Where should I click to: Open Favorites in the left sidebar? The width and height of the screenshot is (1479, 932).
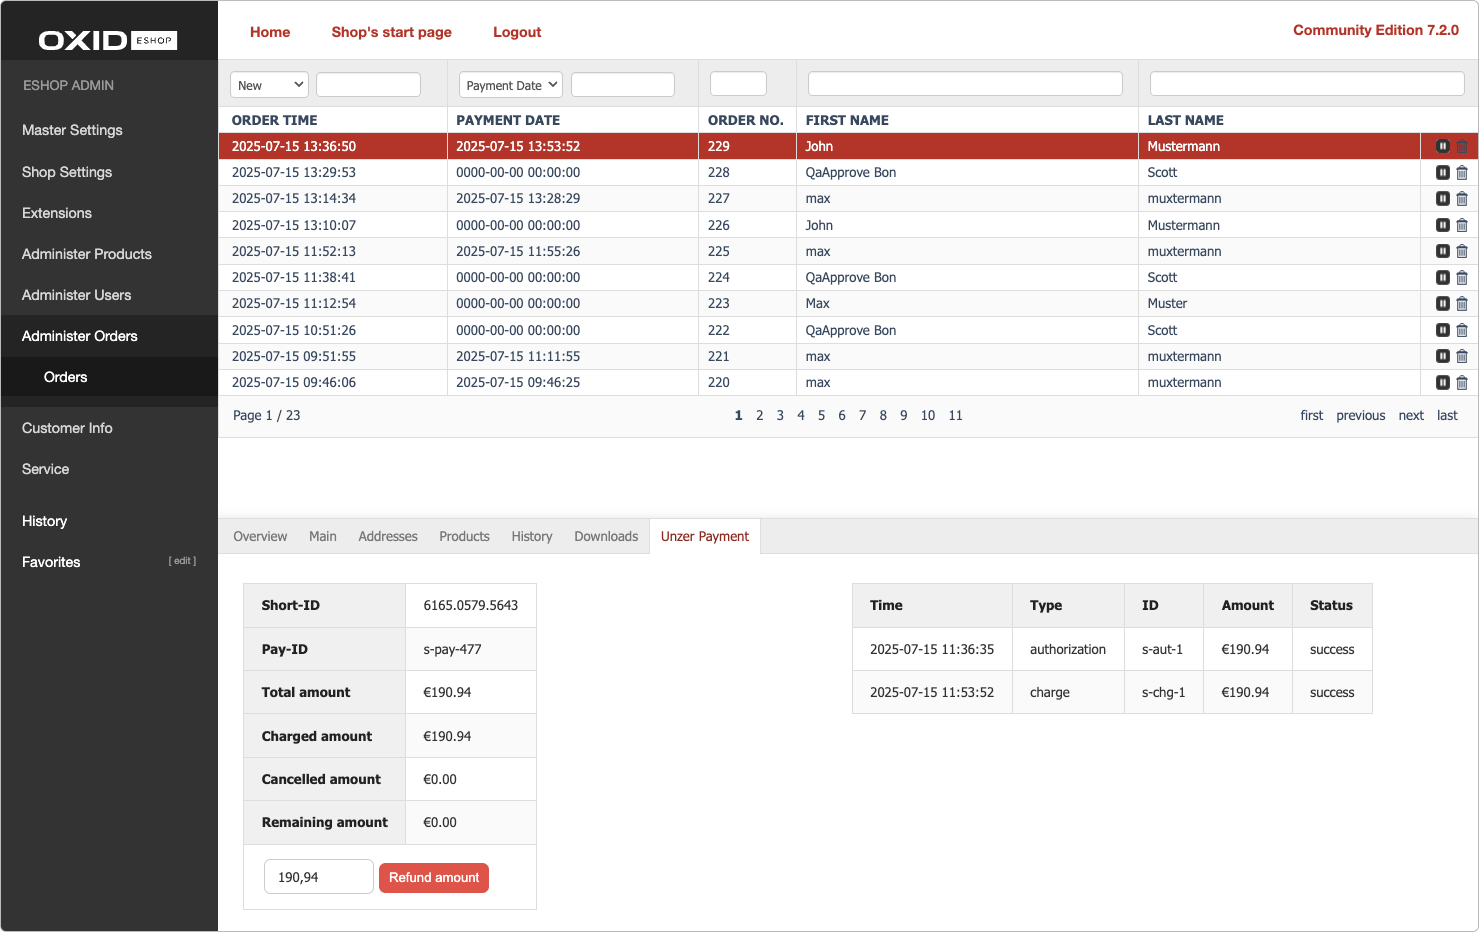[x=51, y=562]
